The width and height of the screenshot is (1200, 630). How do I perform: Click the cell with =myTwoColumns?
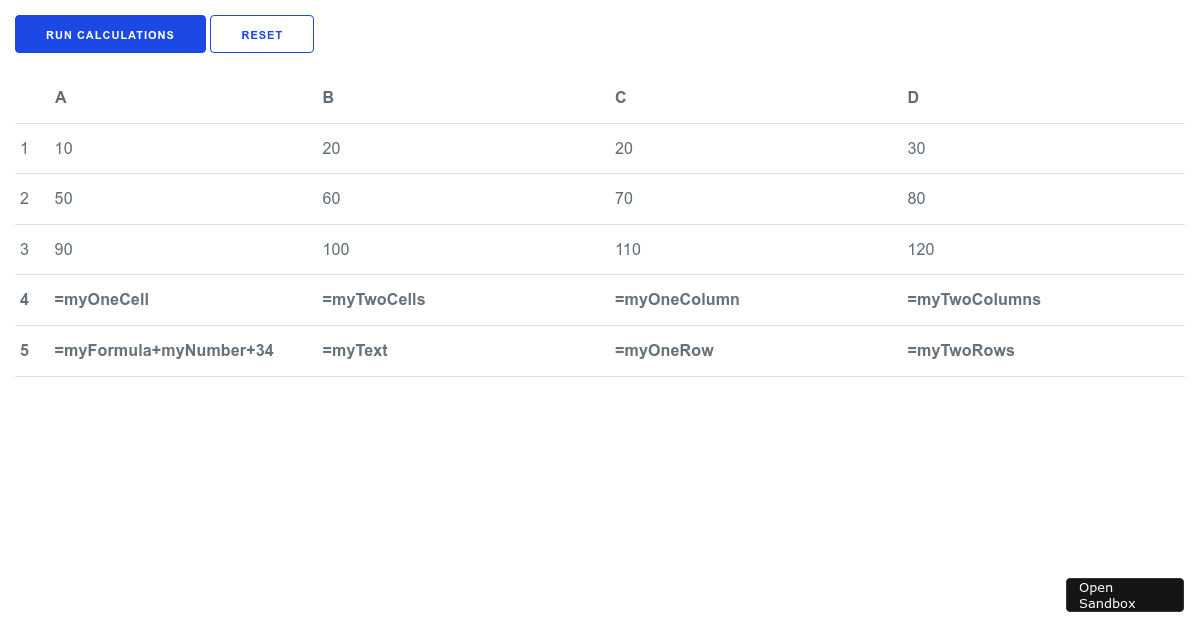(974, 299)
